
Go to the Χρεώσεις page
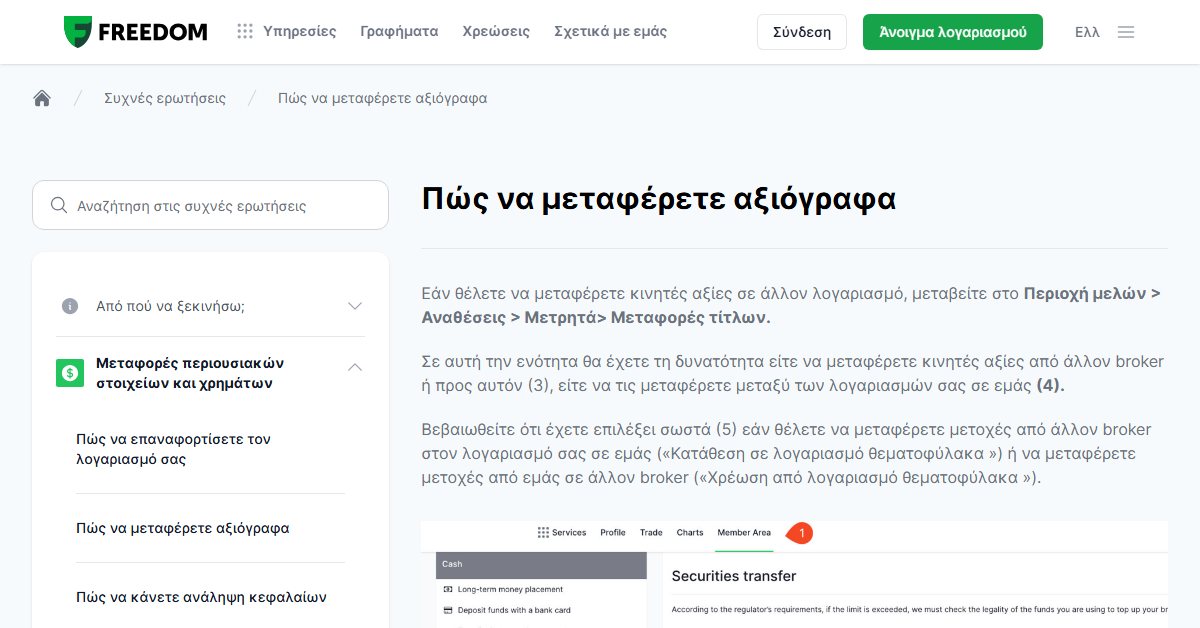click(x=496, y=31)
